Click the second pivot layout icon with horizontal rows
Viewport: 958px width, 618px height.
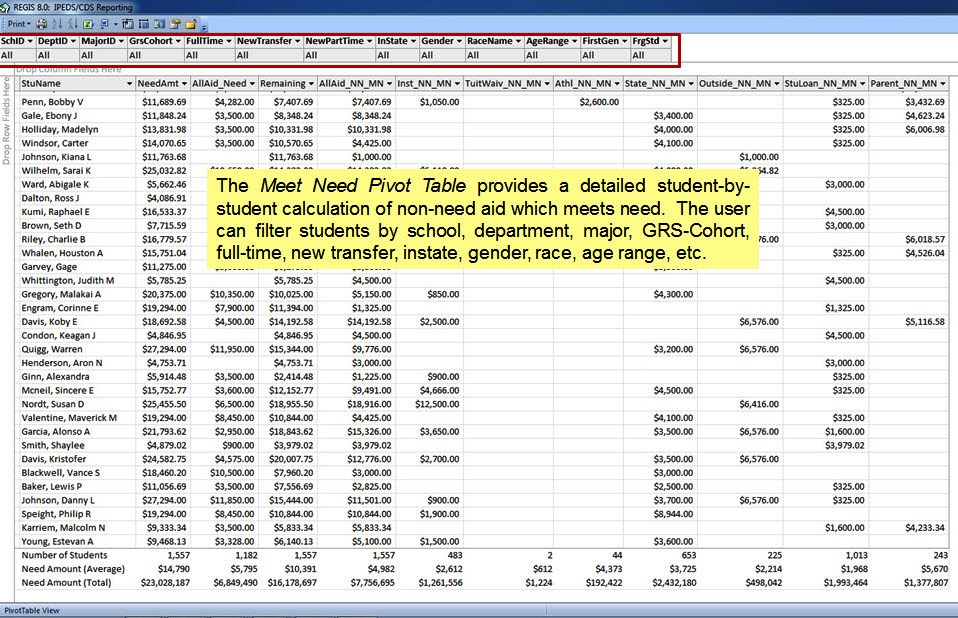pos(144,24)
